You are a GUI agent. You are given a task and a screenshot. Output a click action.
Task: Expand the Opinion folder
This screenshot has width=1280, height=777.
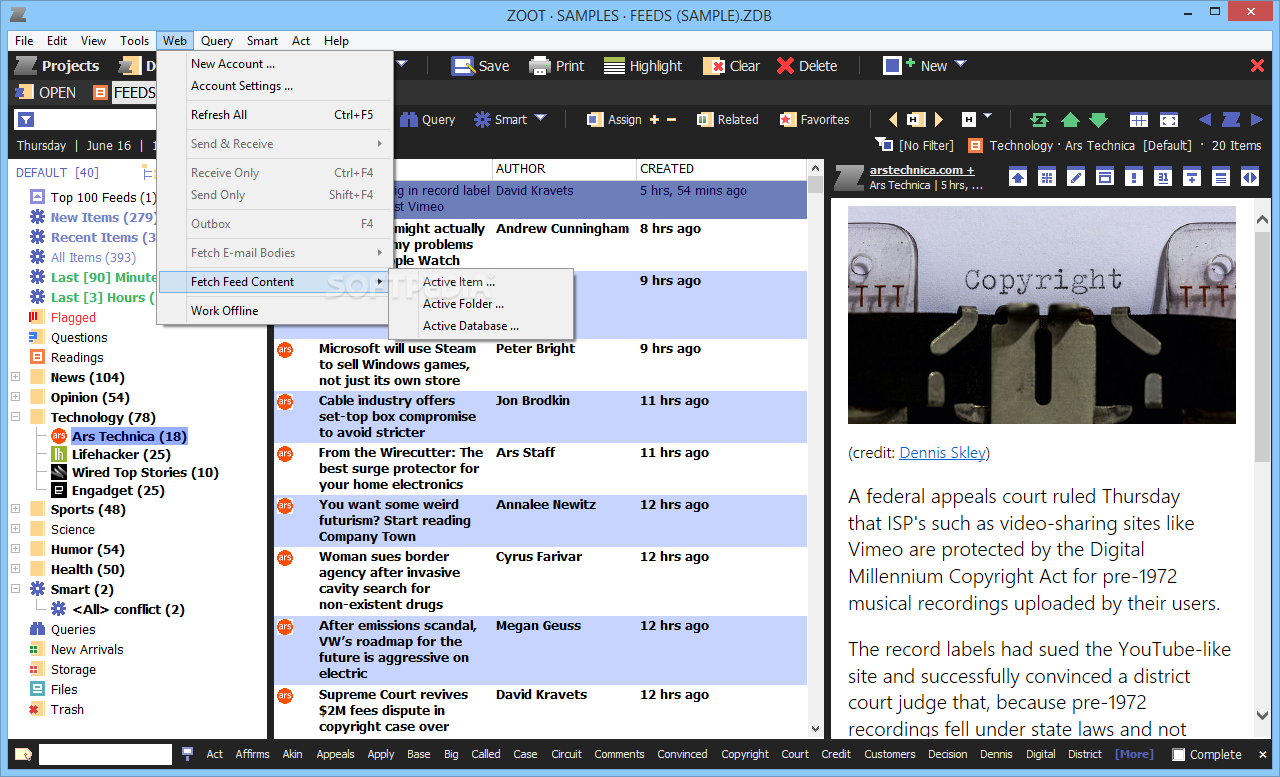(15, 397)
